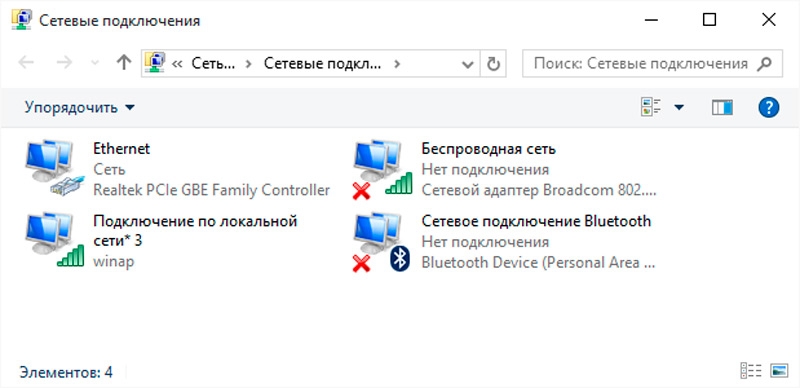
Task: Click the Ethernet name label
Action: [121, 149]
